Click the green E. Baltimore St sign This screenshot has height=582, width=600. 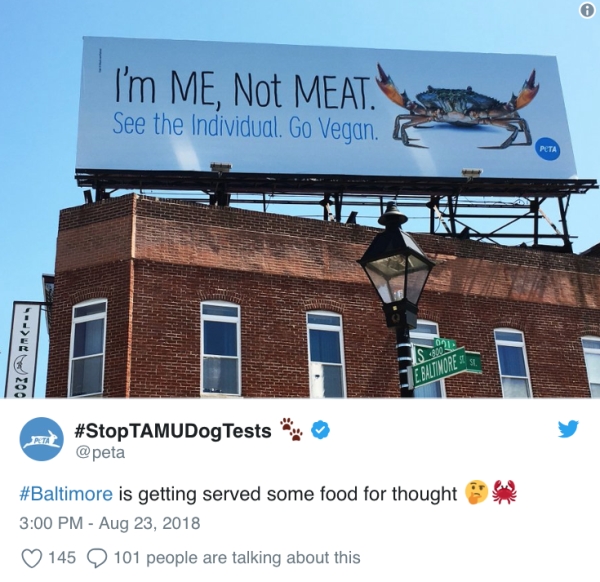(441, 368)
